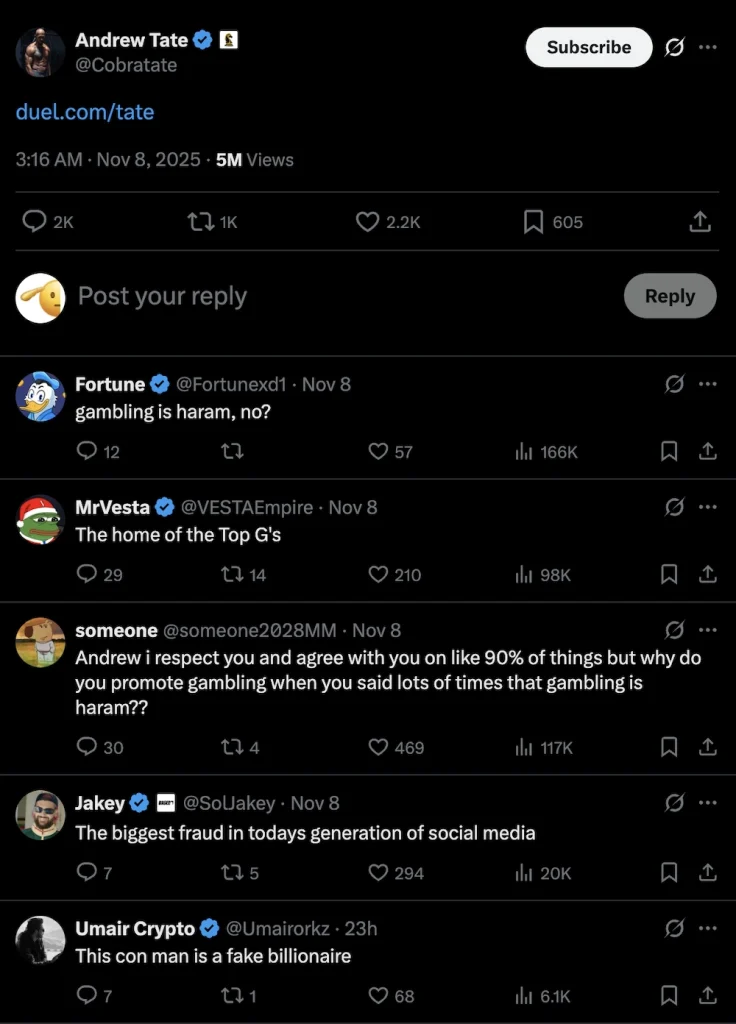This screenshot has height=1024, width=736.
Task: View analytics on Umair Crypto's reply
Action: click(x=524, y=996)
